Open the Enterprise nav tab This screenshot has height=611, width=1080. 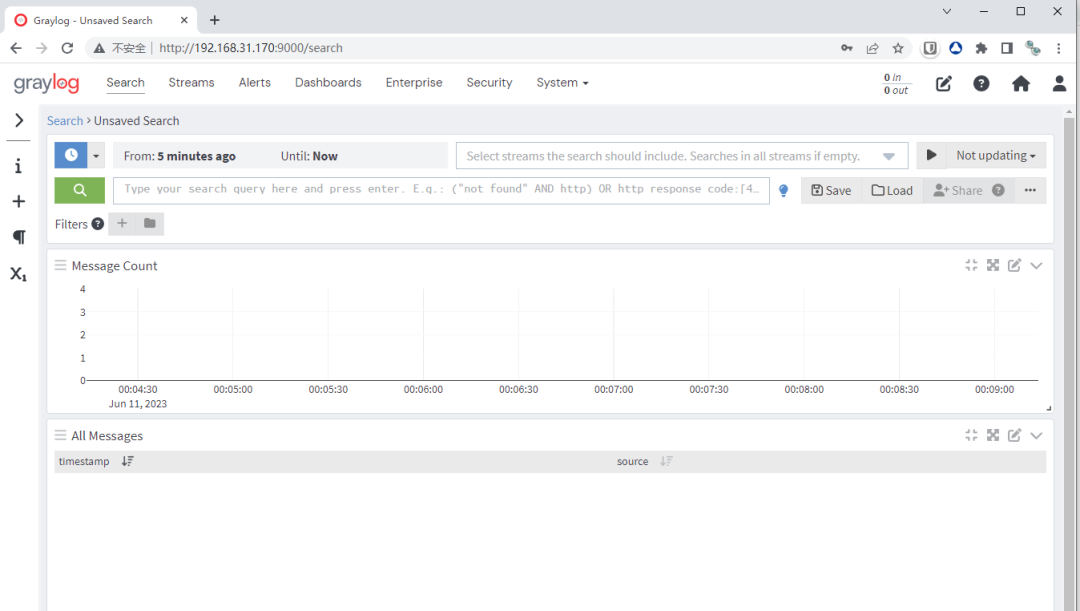tap(414, 83)
